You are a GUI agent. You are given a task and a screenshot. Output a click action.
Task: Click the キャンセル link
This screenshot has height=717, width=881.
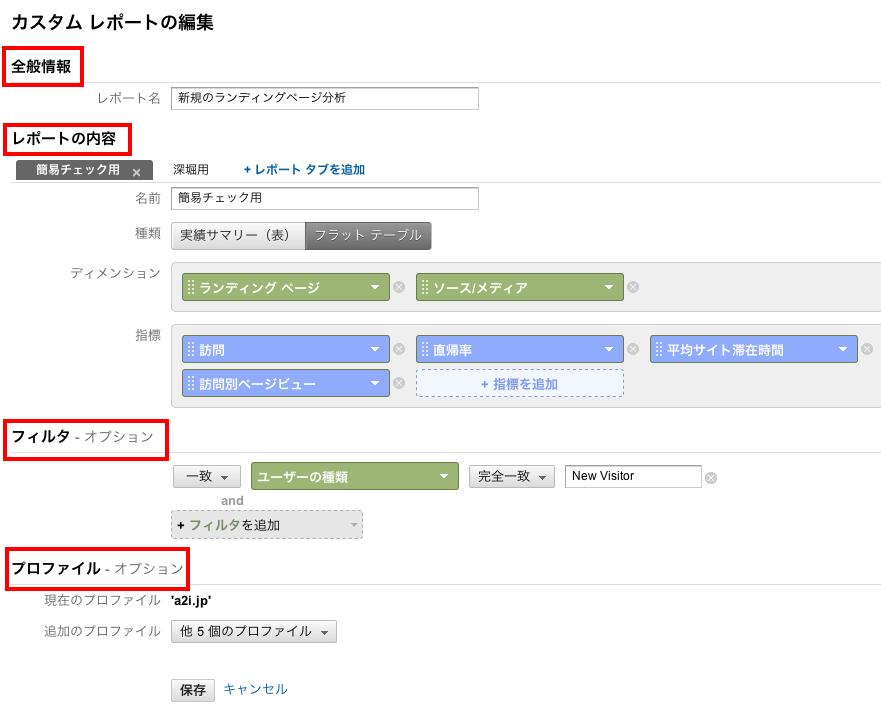pos(256,689)
